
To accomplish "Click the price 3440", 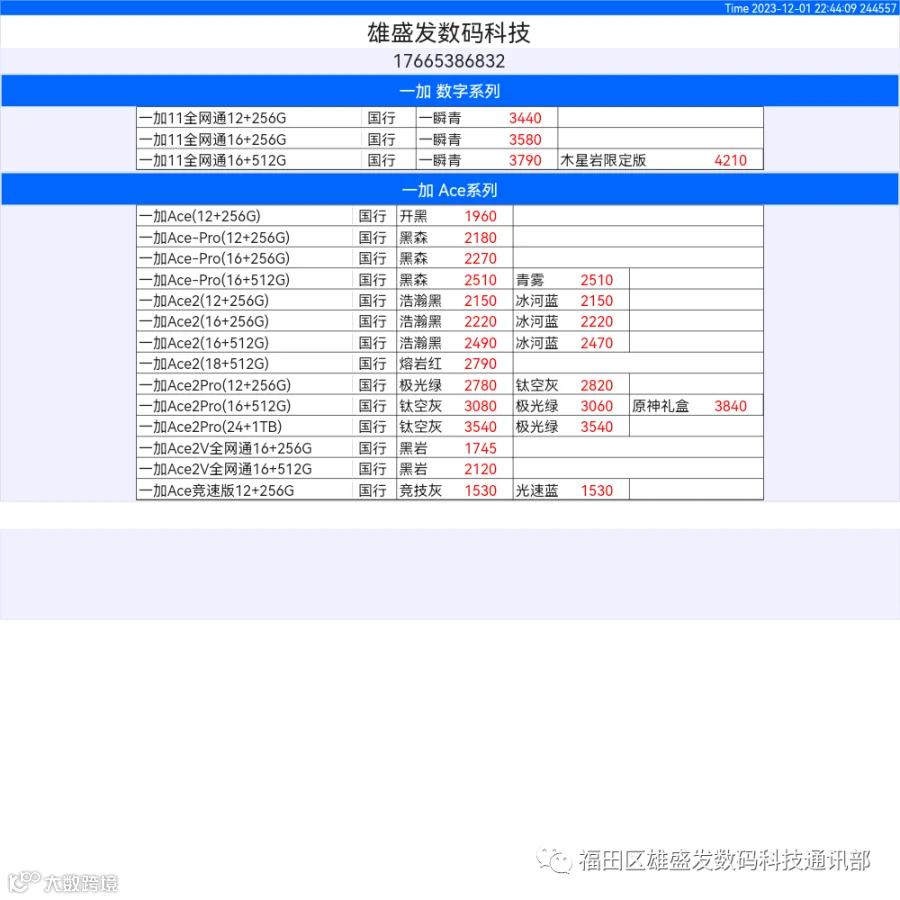I will [x=525, y=118].
